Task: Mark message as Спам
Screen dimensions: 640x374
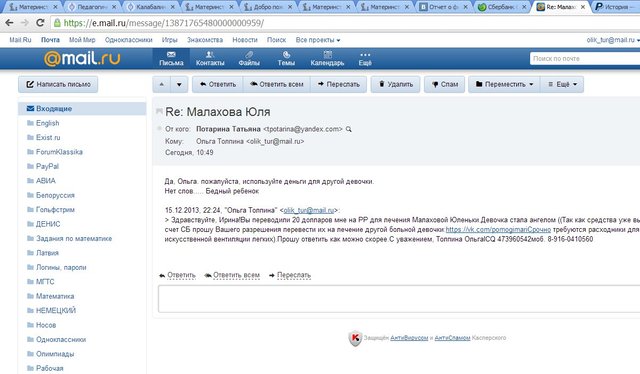Action: click(x=444, y=85)
